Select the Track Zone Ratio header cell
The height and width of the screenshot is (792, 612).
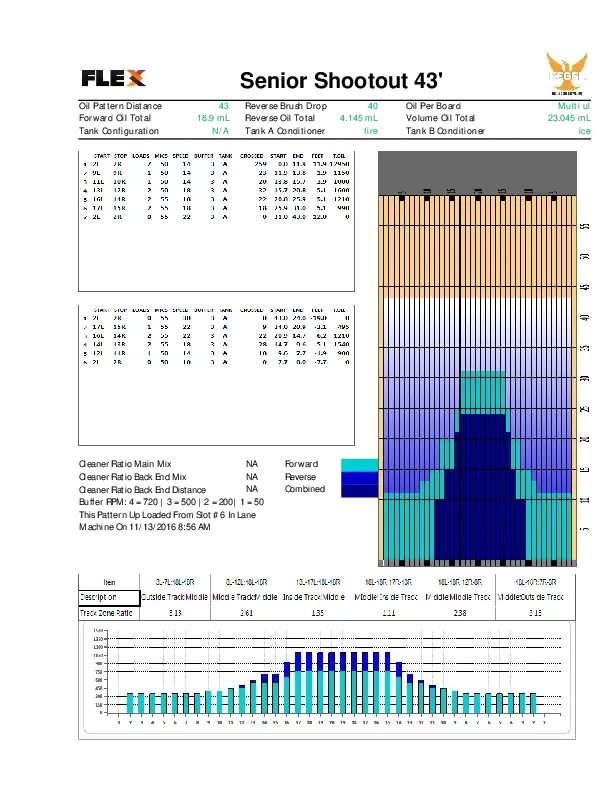tap(106, 612)
